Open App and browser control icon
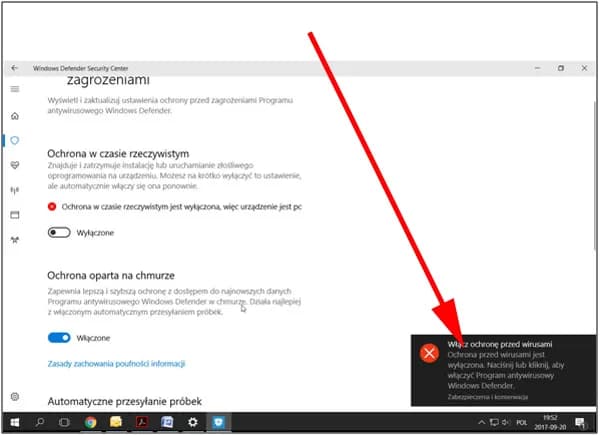600x435 pixels. tap(14, 215)
